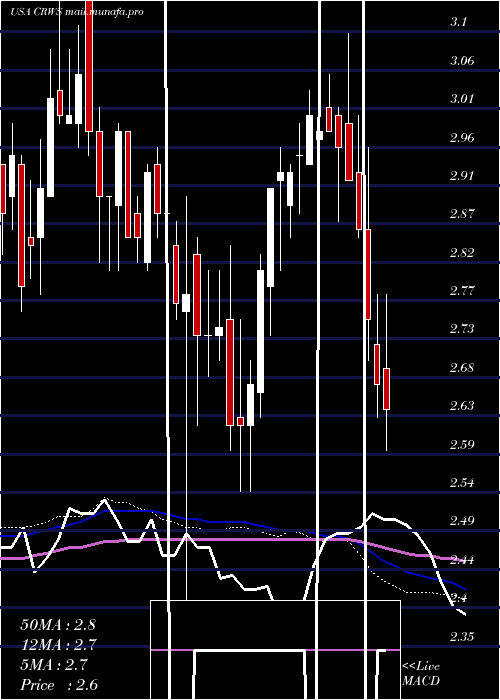Viewport: 500px width, 700px height.
Task: Click the 12MA : 2.7 legend entry
Action: tap(58, 645)
